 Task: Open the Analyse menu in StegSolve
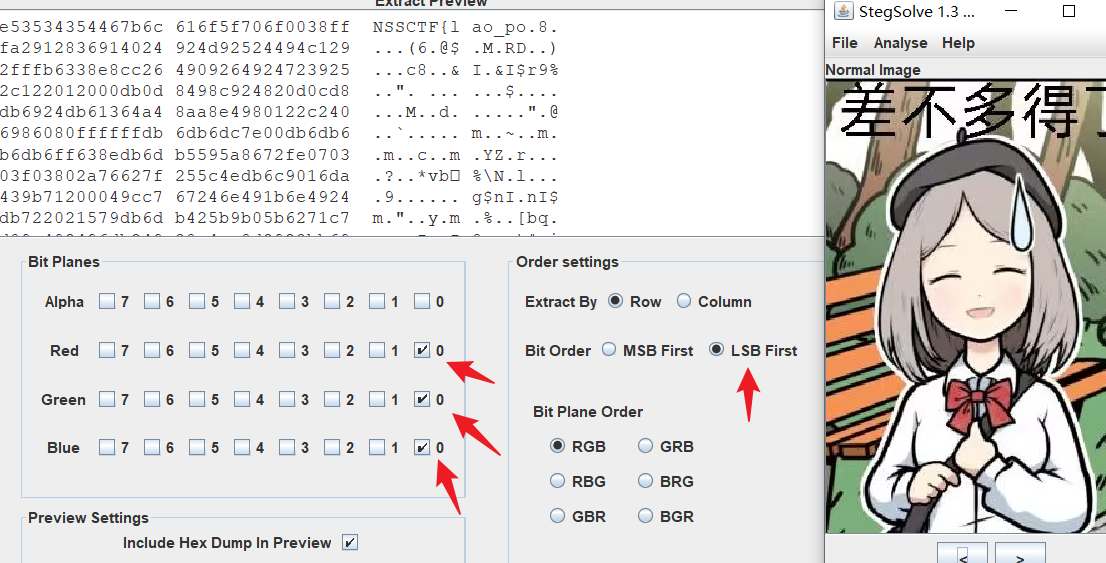click(900, 43)
